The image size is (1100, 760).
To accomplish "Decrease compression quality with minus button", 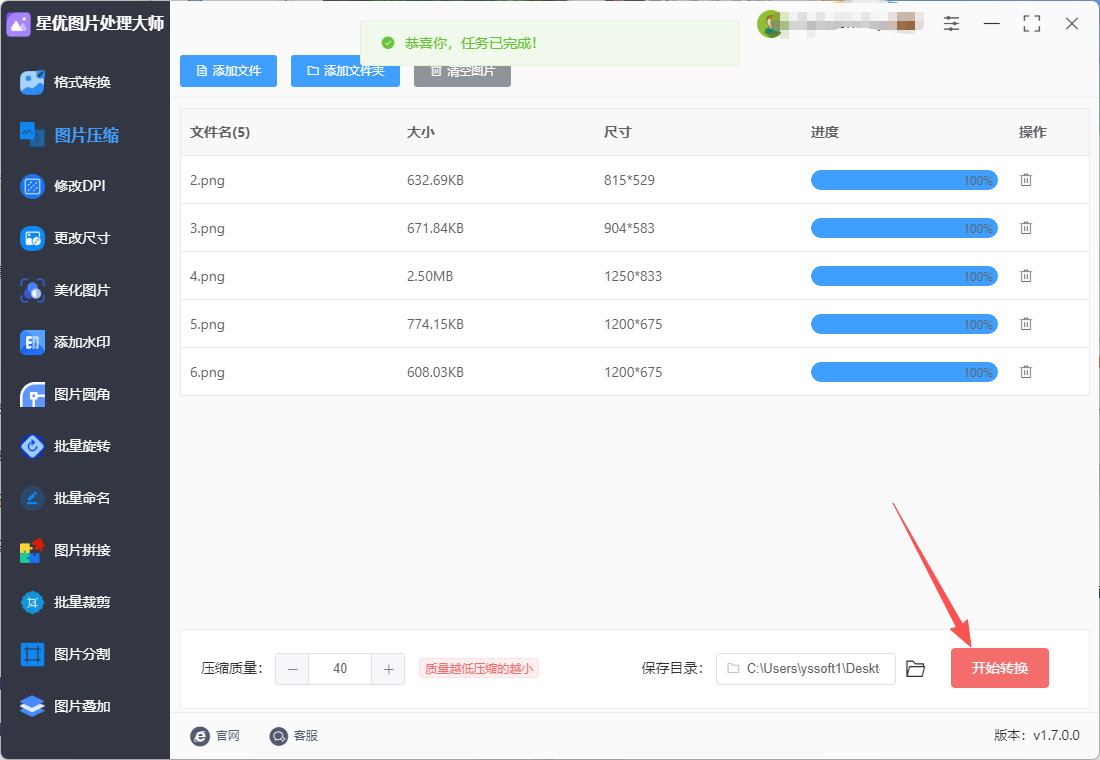I will 293,669.
